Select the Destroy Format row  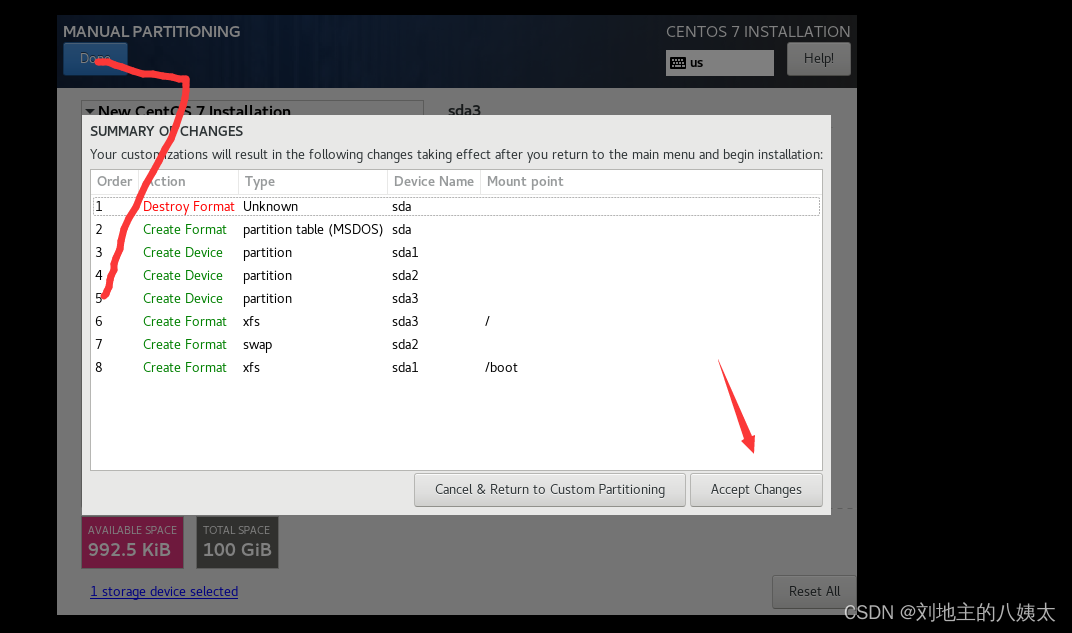[456, 206]
